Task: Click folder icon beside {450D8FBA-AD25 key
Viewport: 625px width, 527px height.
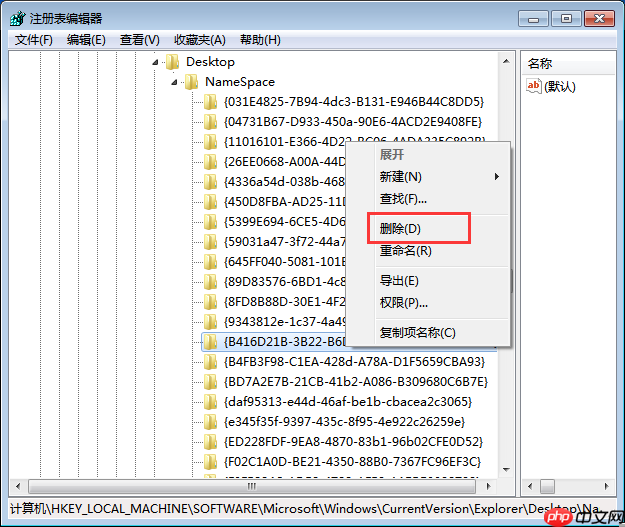Action: (210, 202)
